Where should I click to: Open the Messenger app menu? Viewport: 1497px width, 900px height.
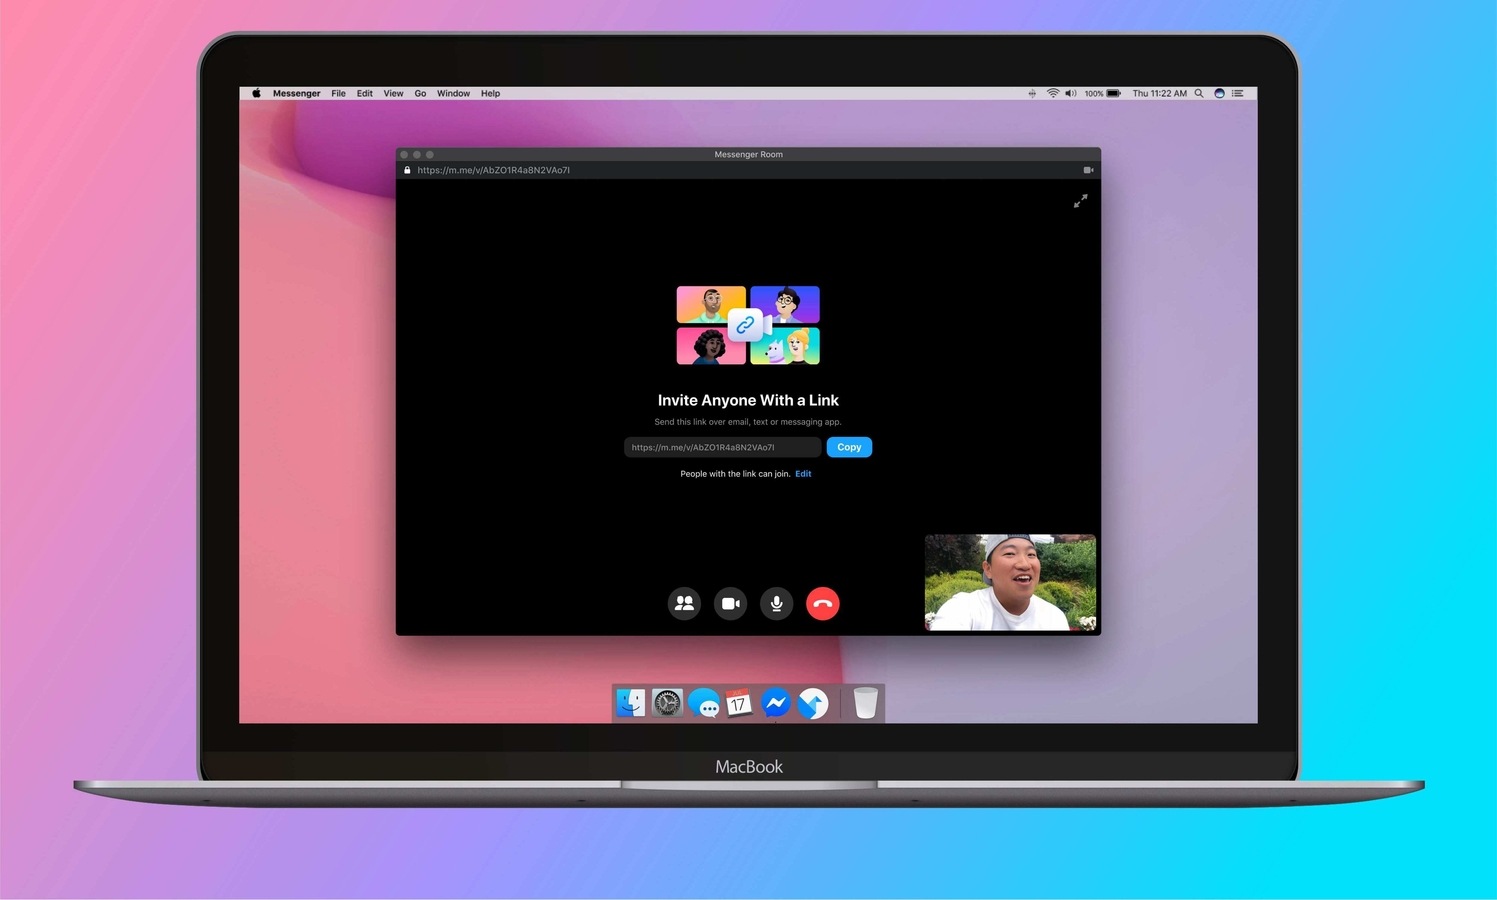pos(296,93)
